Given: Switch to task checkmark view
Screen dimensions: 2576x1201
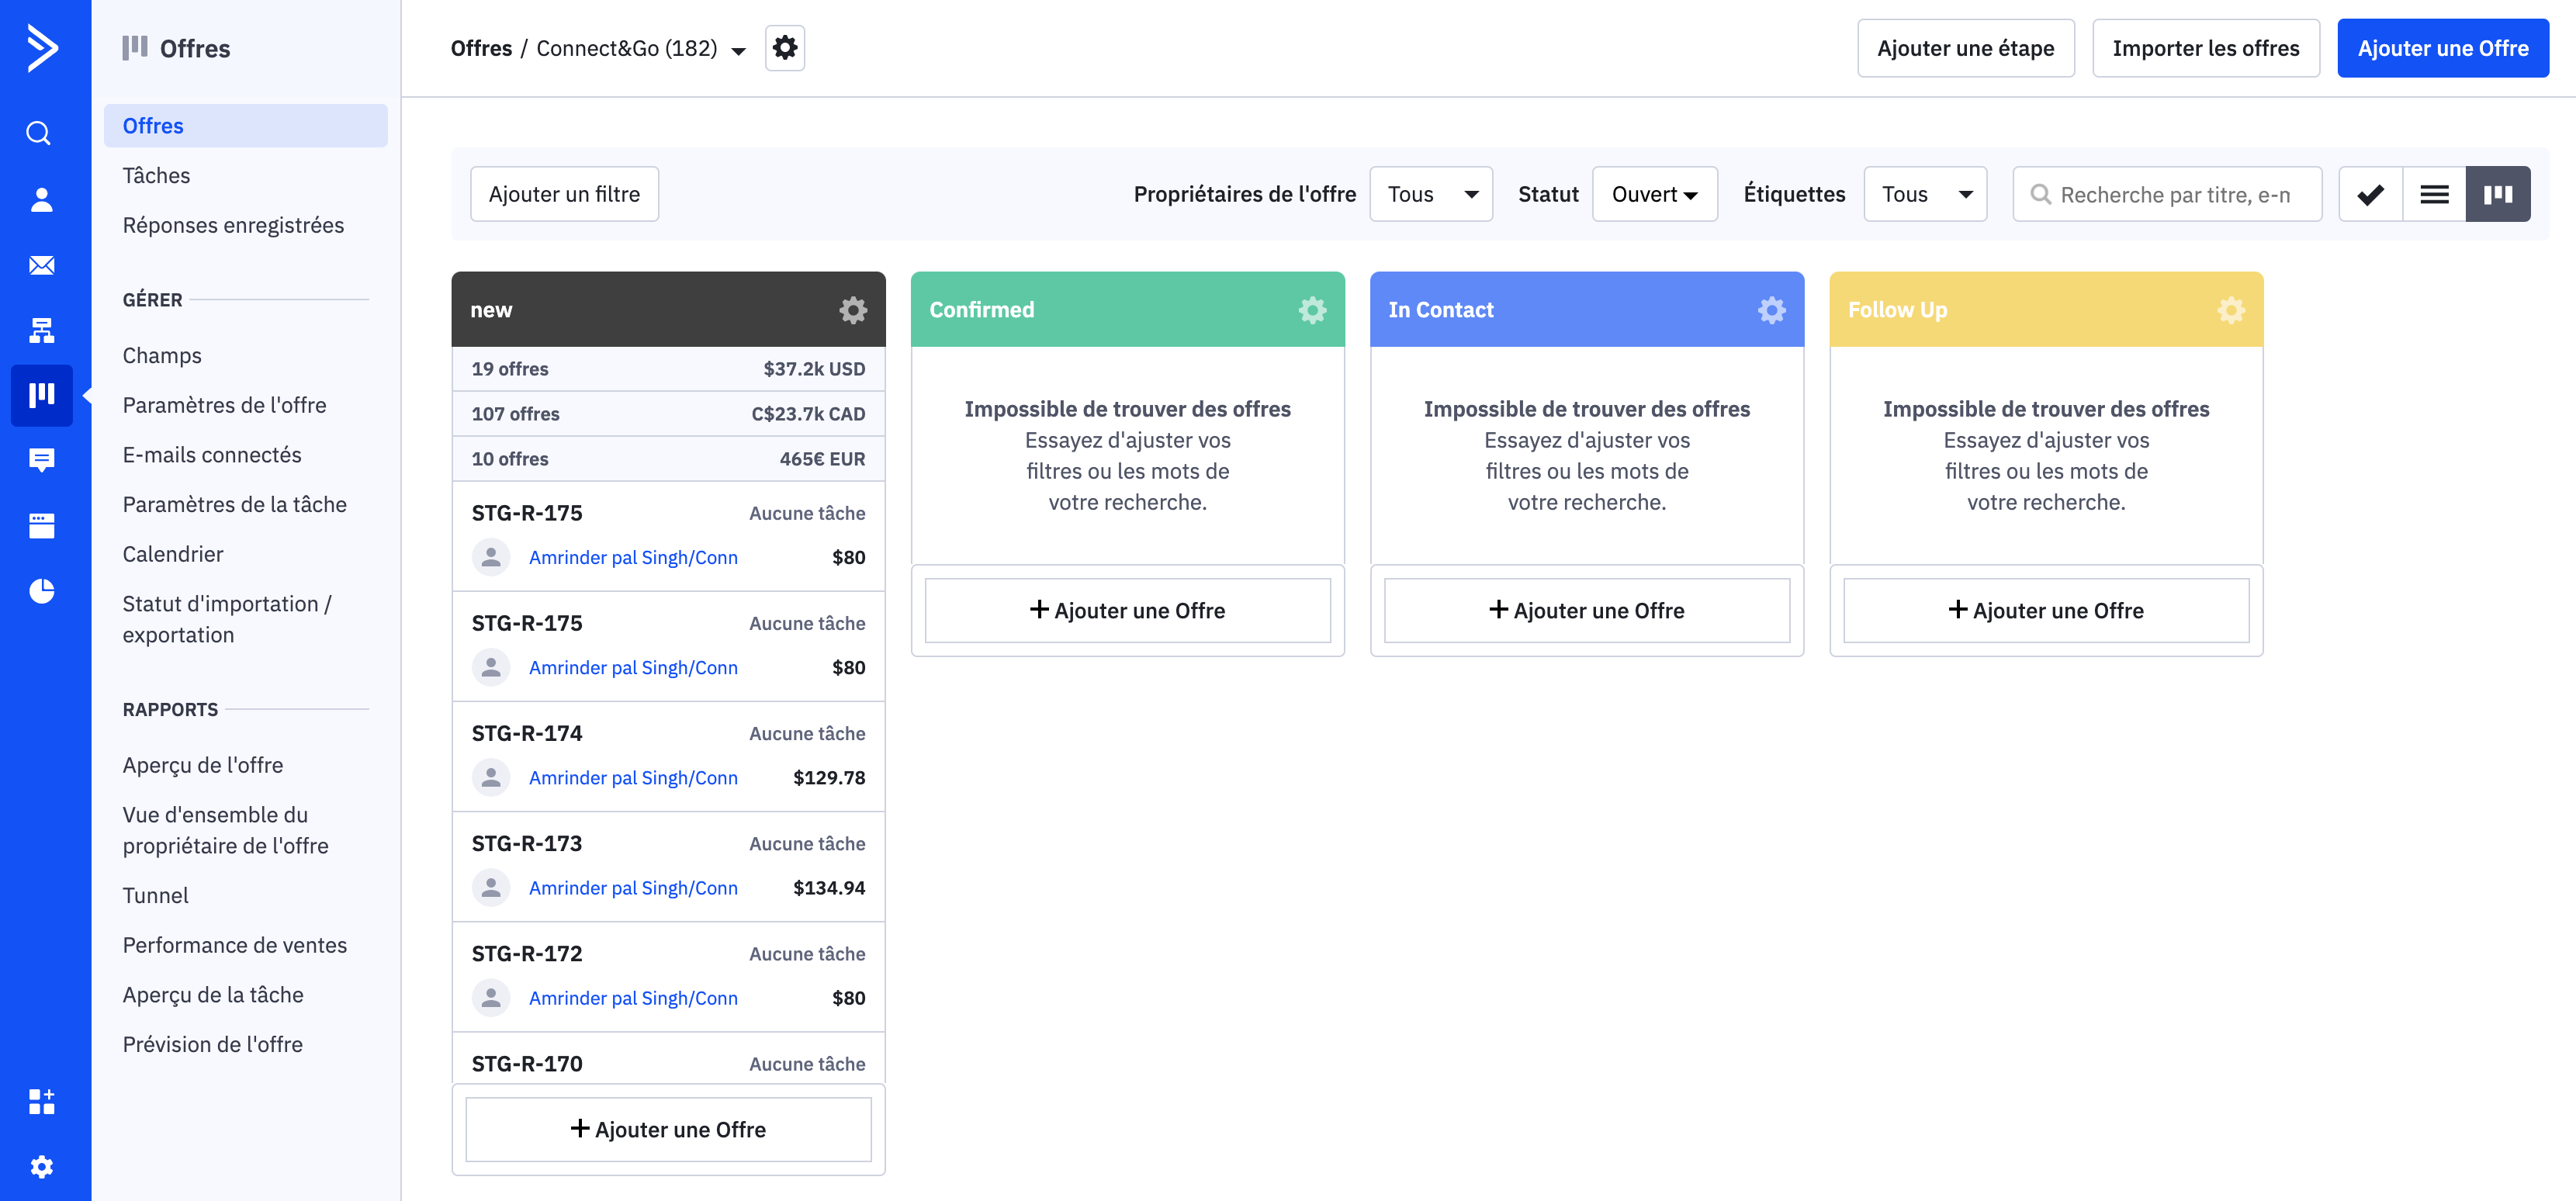Looking at the screenshot, I should [x=2370, y=194].
